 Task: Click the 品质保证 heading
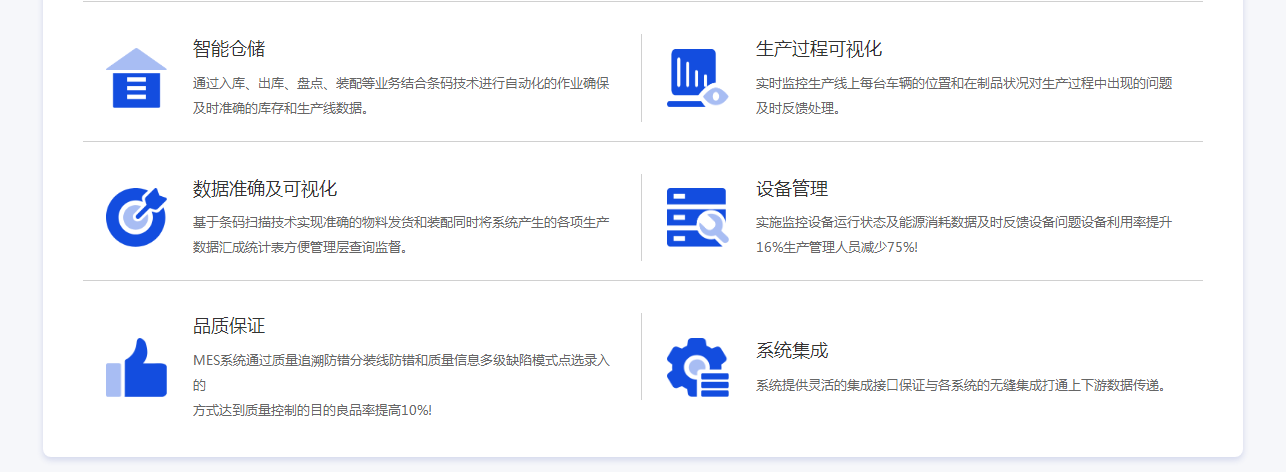[x=229, y=326]
